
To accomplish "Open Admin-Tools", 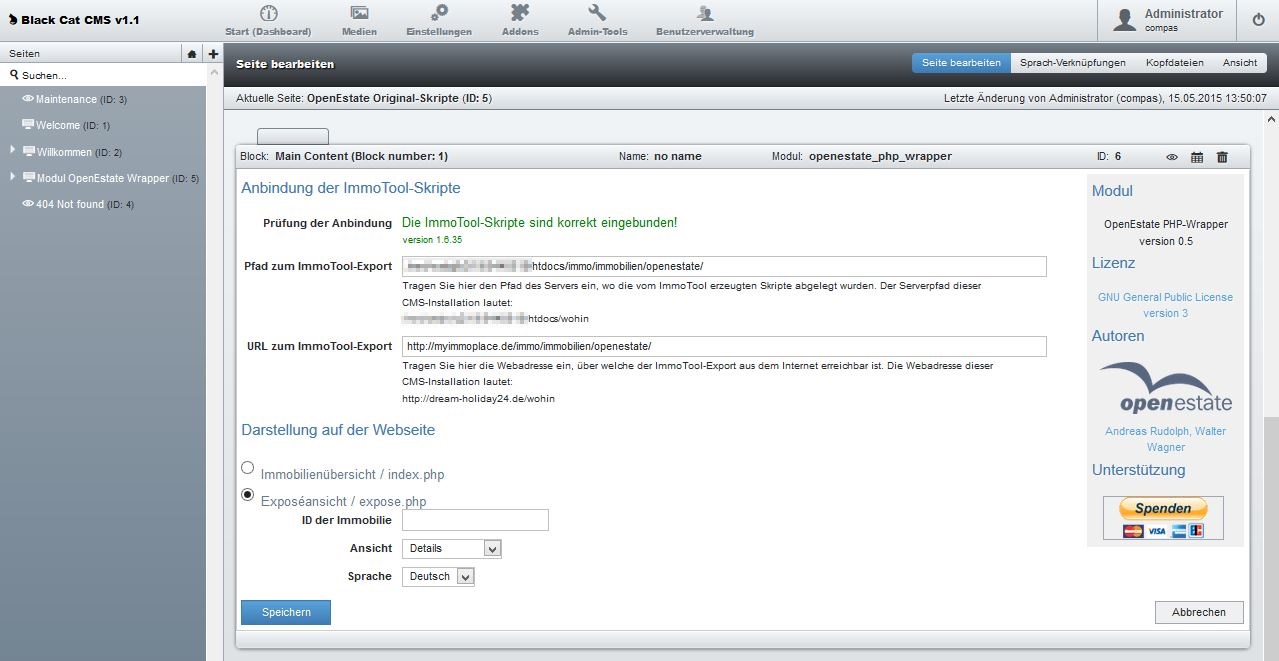I will [x=597, y=21].
